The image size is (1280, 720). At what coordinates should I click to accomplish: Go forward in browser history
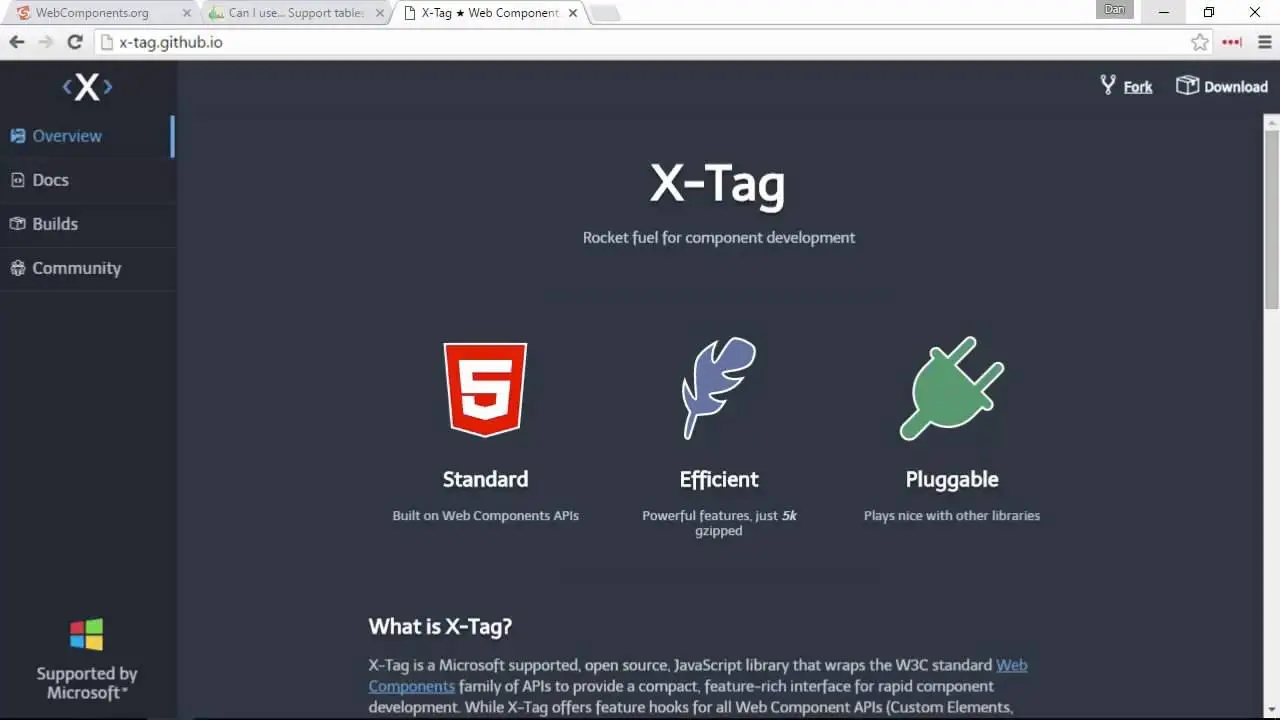coord(46,42)
